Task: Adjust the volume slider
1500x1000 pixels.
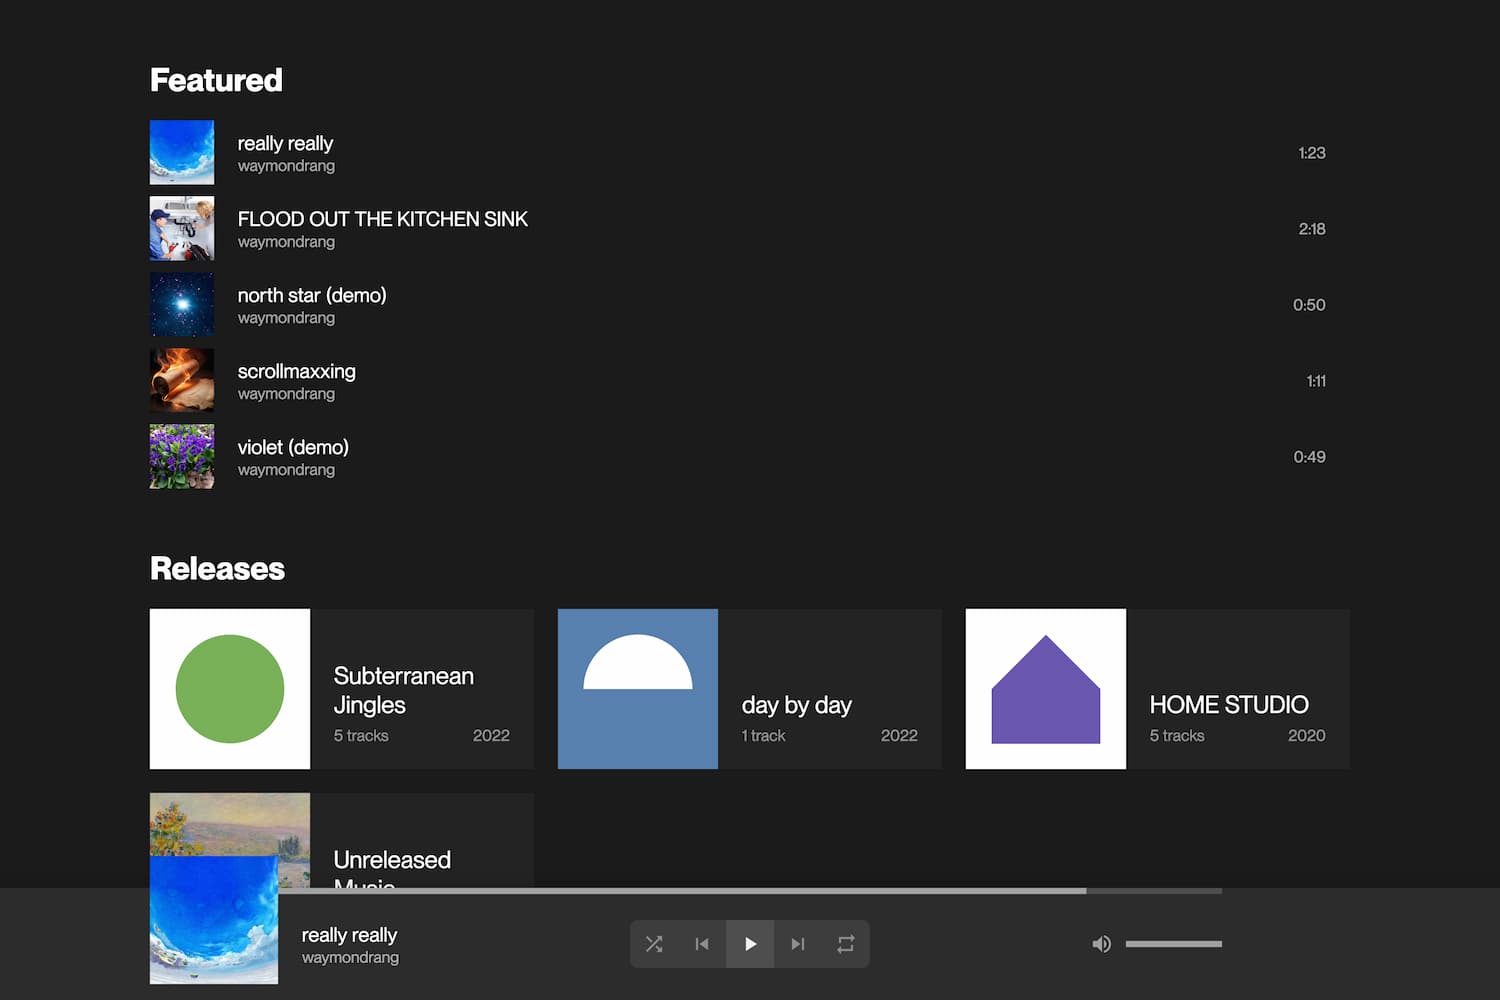Action: click(1173, 944)
